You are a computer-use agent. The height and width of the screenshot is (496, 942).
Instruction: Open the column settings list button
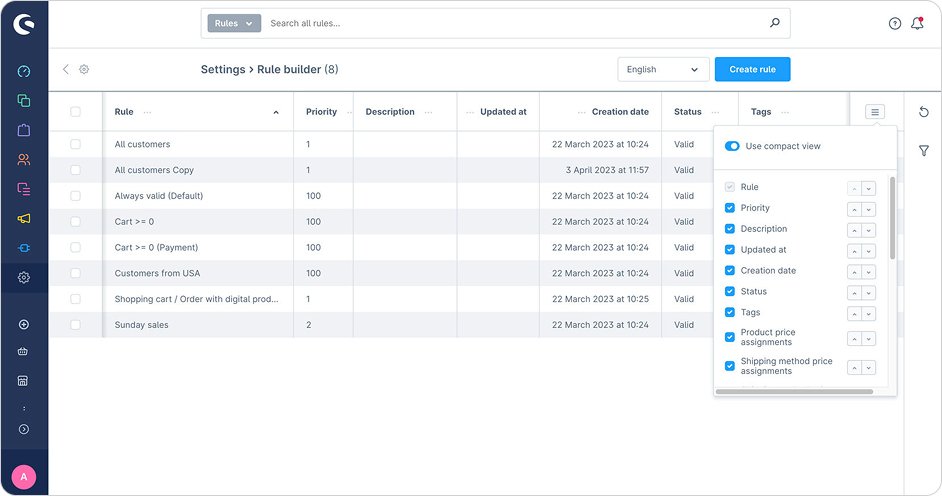click(874, 112)
